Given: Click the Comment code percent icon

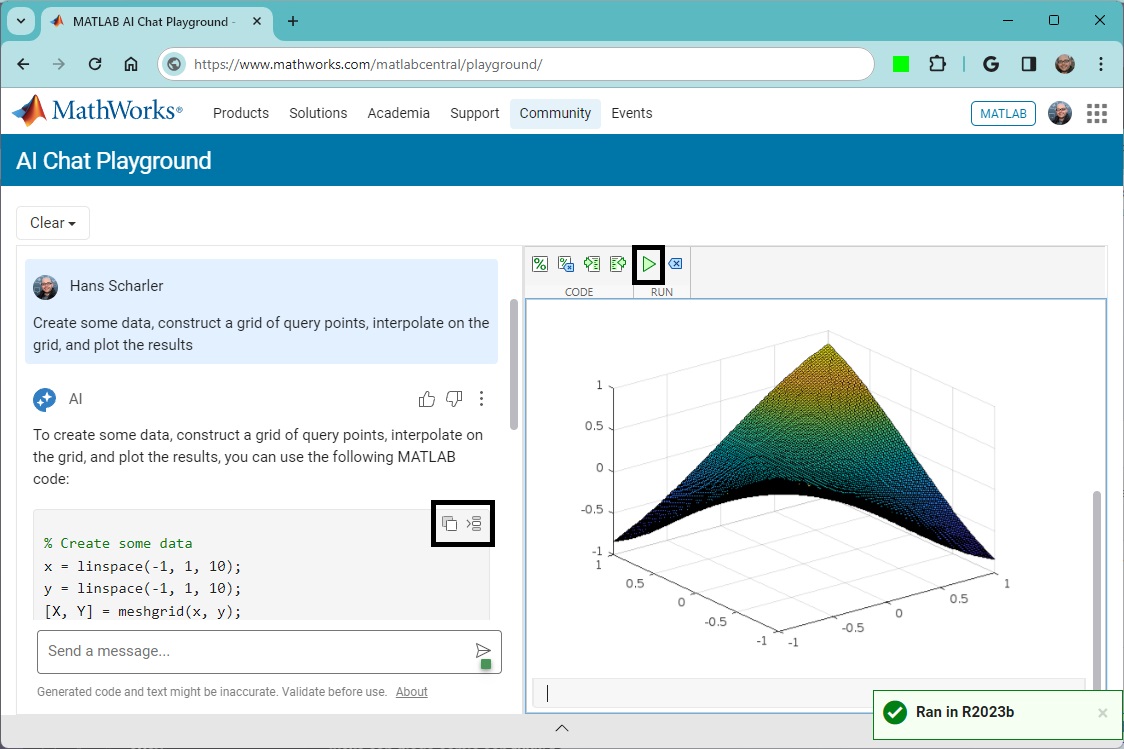Looking at the screenshot, I should [x=540, y=264].
